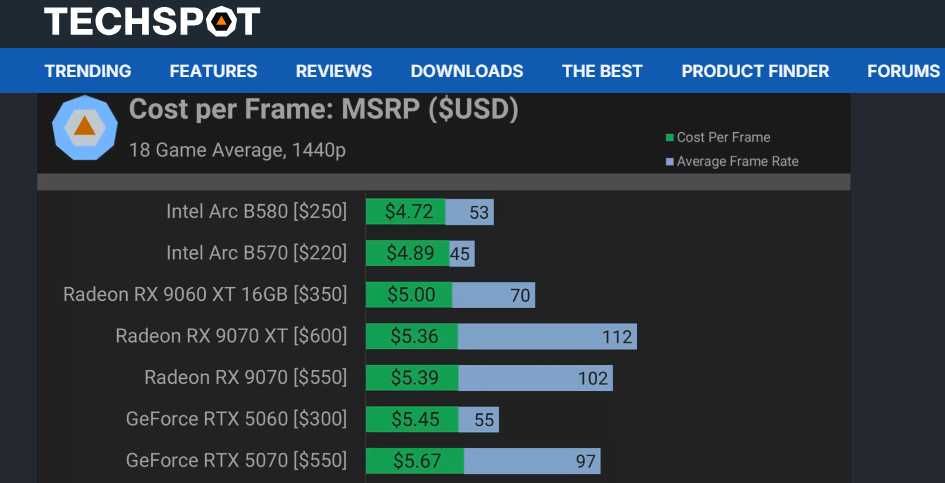Viewport: 945px width, 483px height.
Task: Click the green Cost Per Frame legend square
Action: coord(669,137)
